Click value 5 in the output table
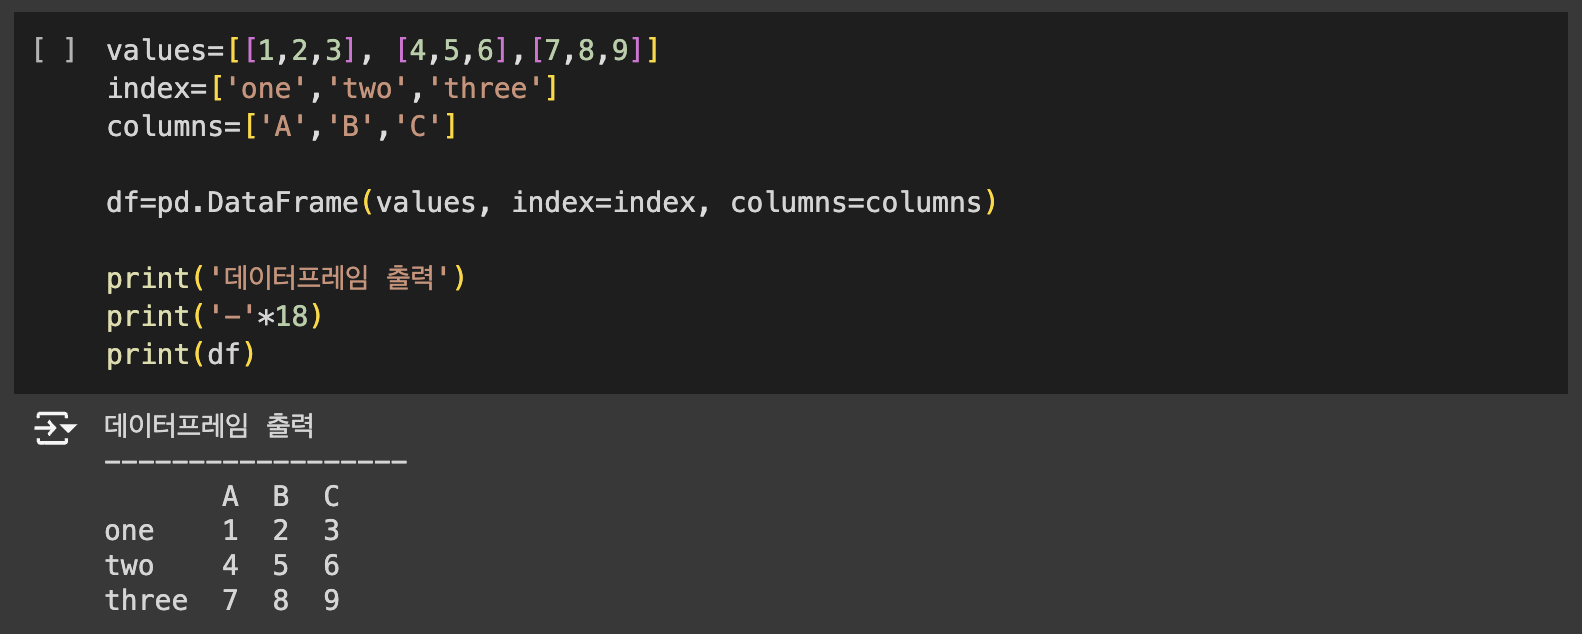 [x=281, y=566]
